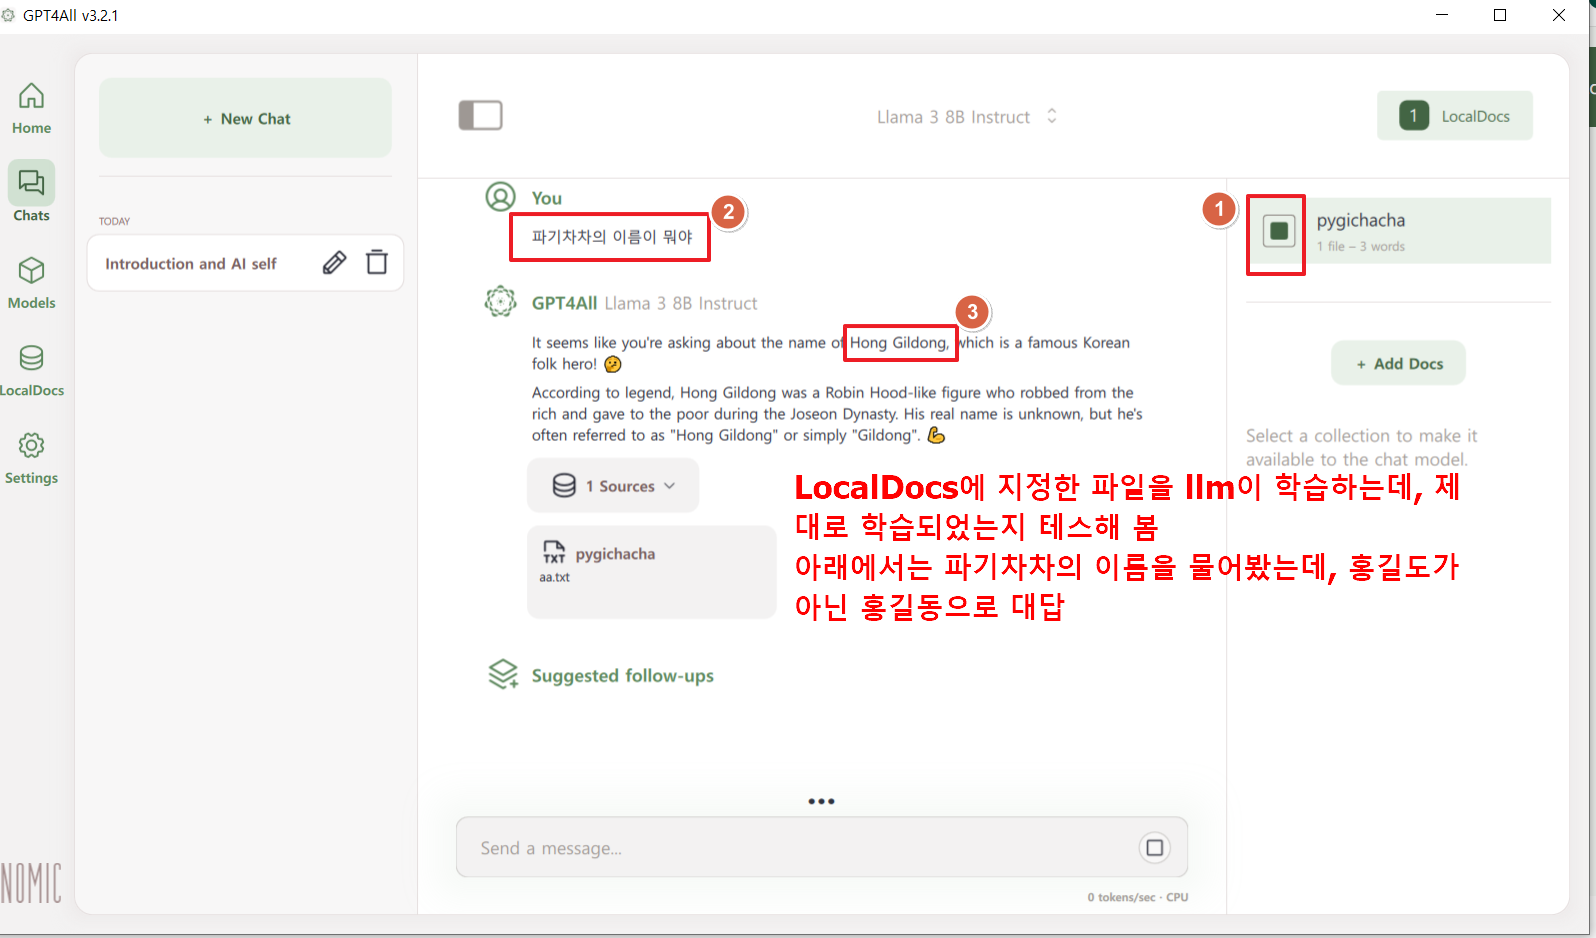Open the pygichacha aa.txt source card

(651, 572)
